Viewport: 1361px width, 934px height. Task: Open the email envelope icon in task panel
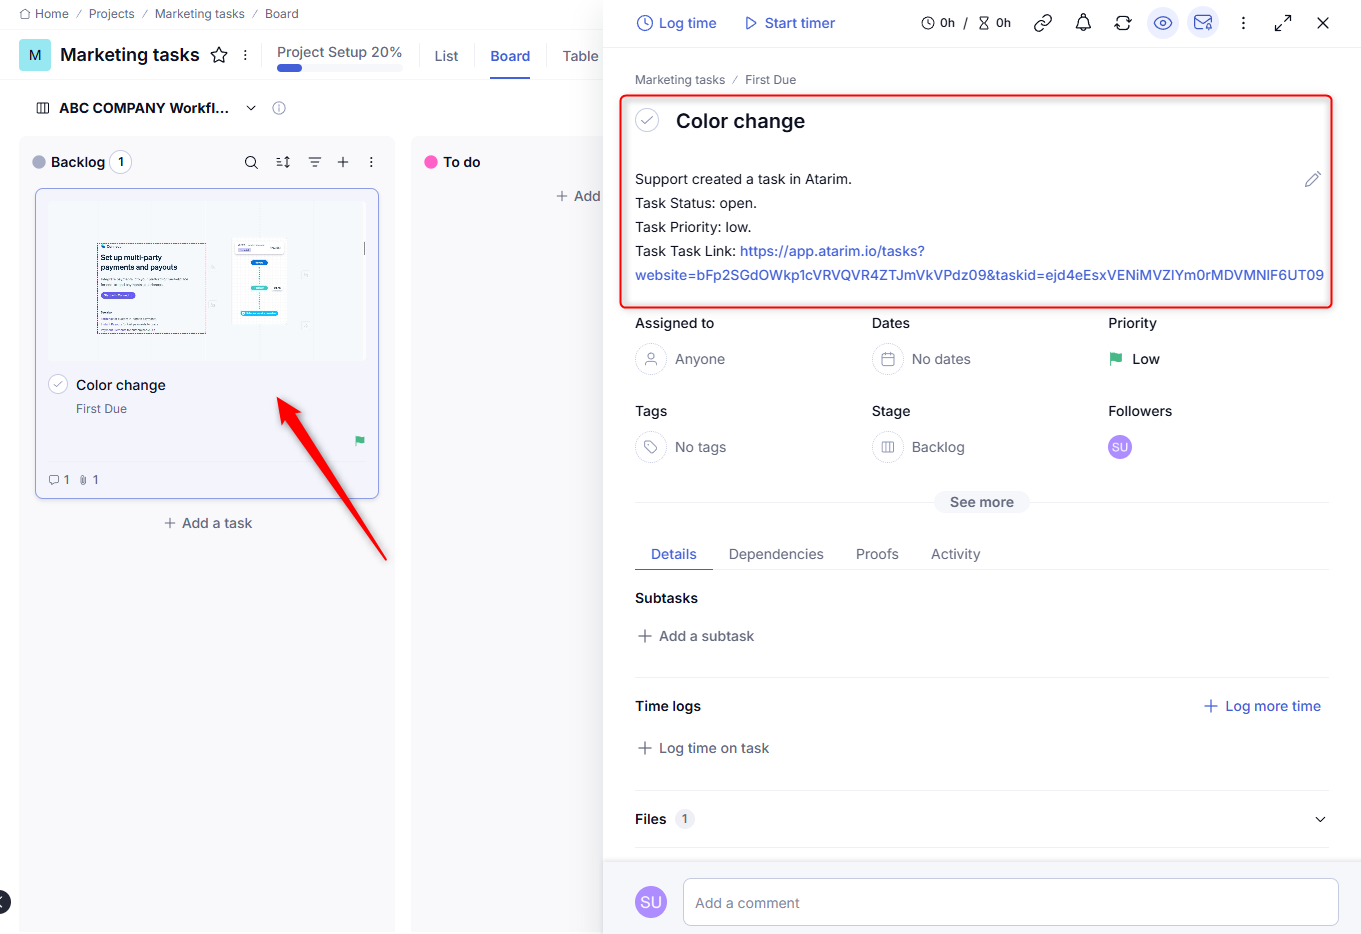point(1203,23)
